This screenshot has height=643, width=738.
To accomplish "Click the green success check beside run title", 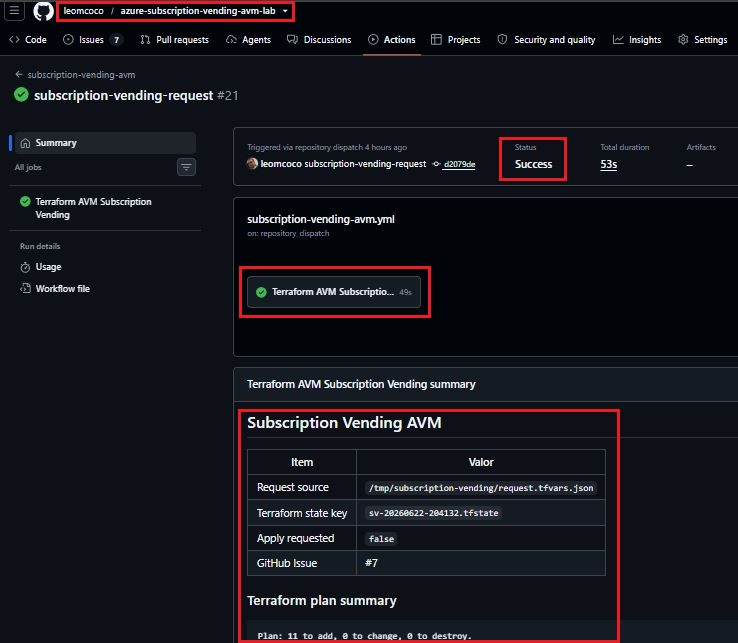I will [21, 95].
